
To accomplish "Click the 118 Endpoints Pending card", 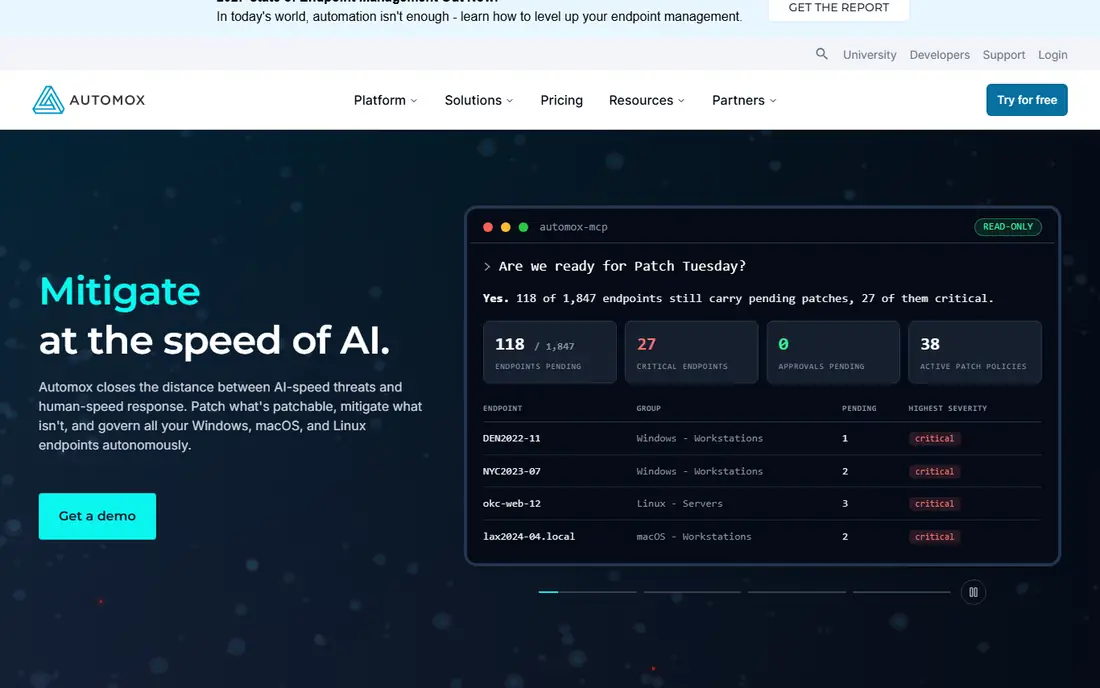I will pos(549,352).
